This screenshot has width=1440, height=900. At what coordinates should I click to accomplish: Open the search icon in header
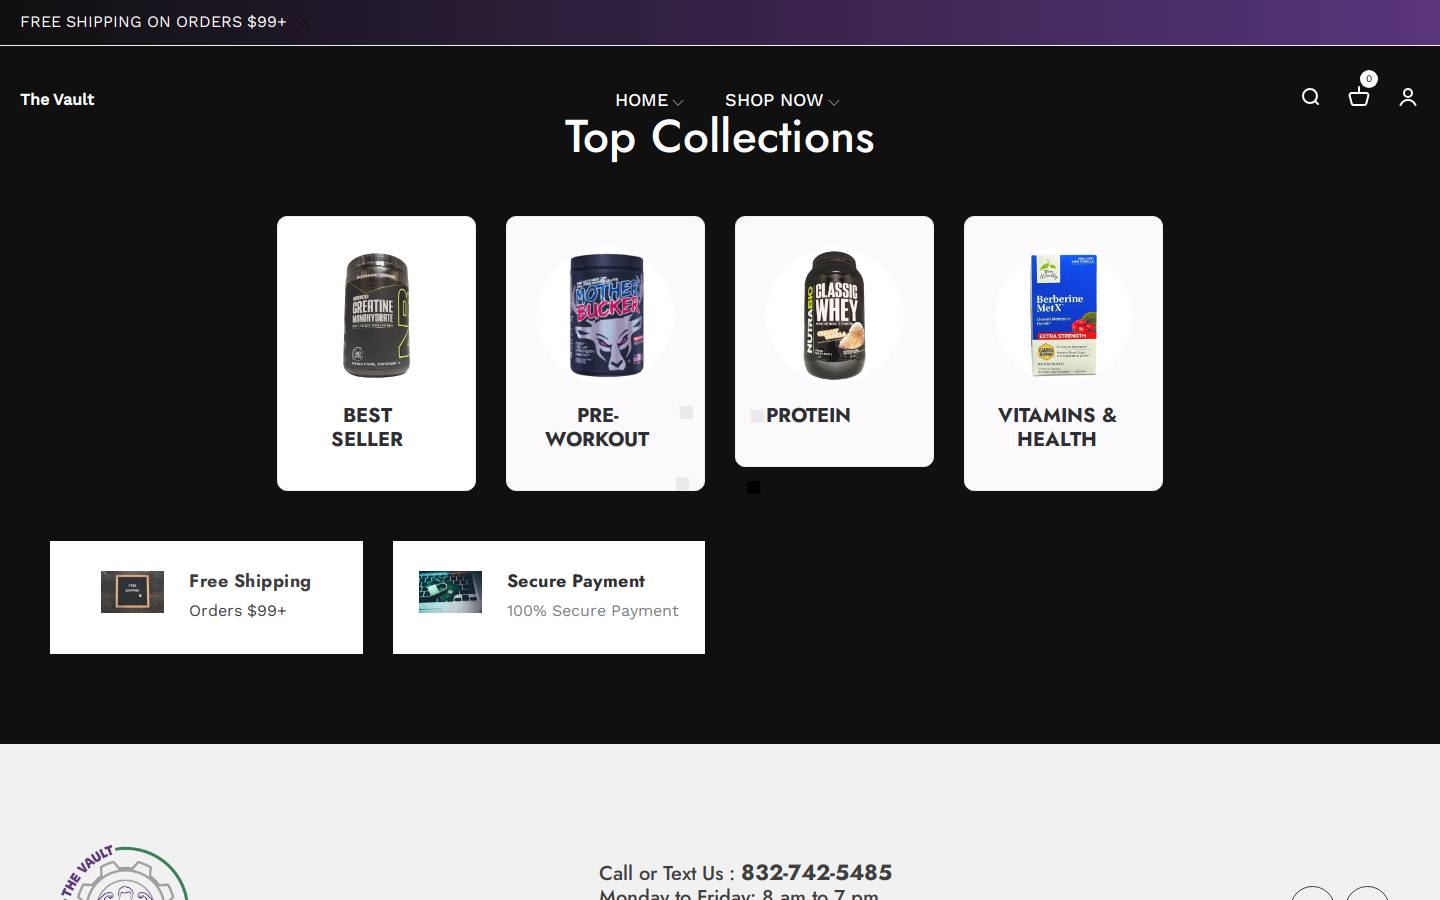[x=1310, y=97]
